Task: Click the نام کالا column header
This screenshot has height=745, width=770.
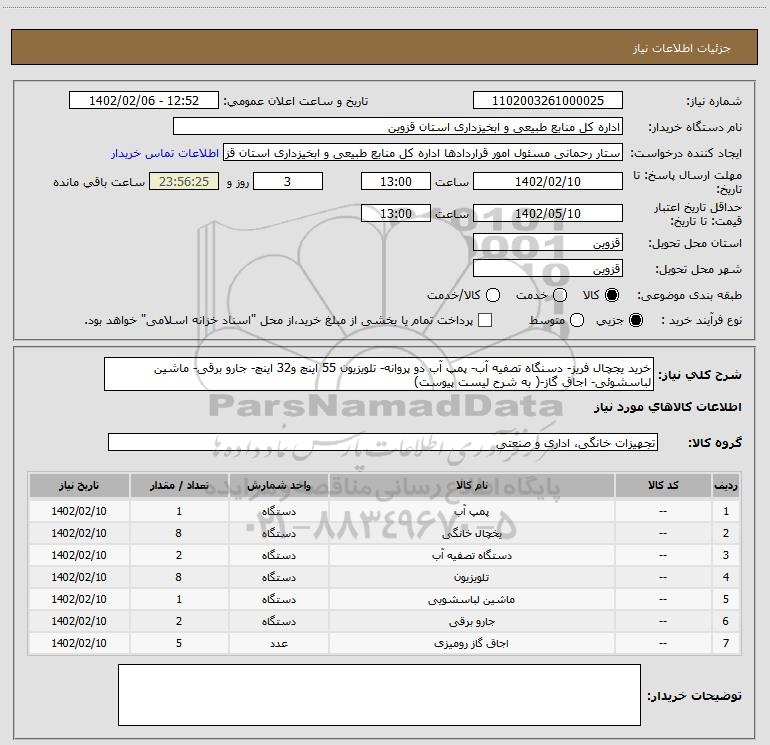Action: [471, 486]
